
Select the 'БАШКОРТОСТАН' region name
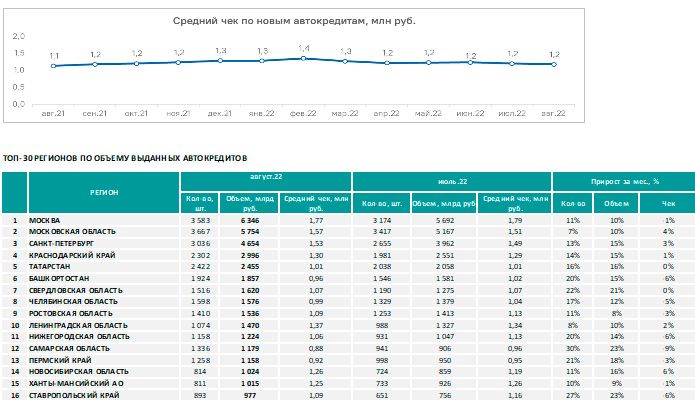(59, 278)
